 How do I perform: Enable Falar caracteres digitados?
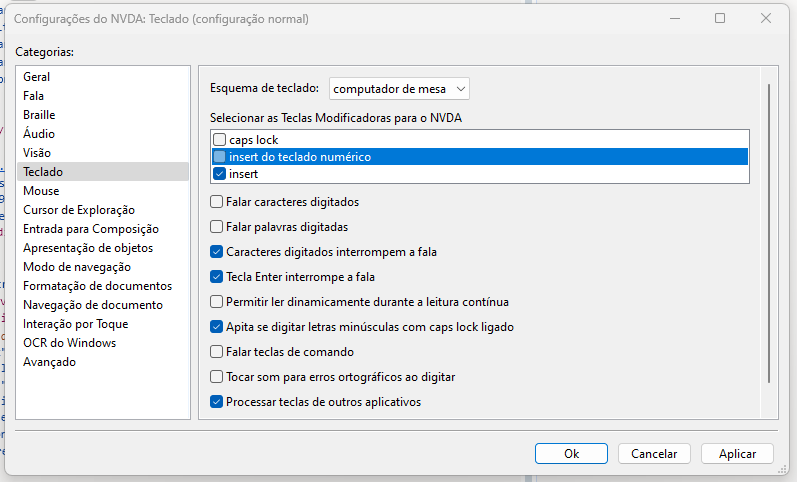[217, 202]
